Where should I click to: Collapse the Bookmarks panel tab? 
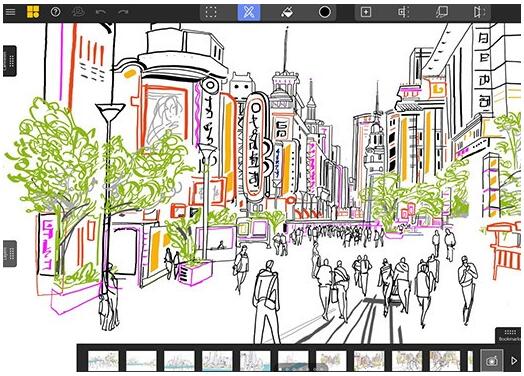[509, 335]
